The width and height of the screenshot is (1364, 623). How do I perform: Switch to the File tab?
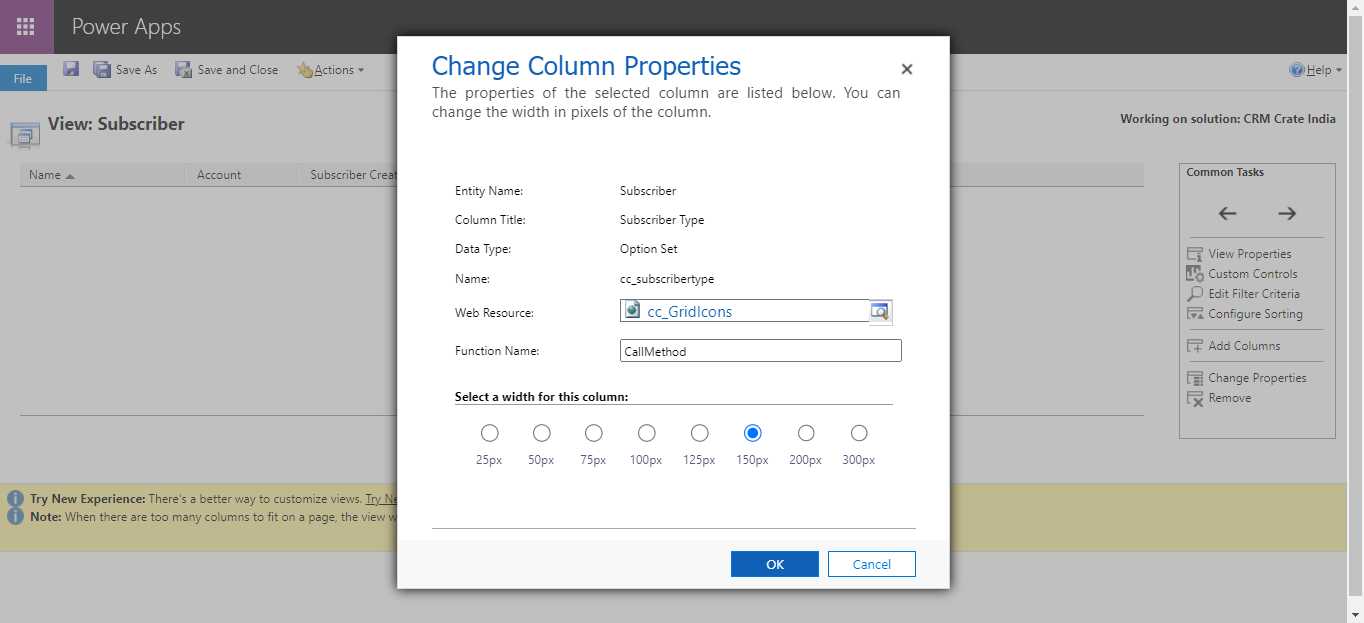[22, 76]
